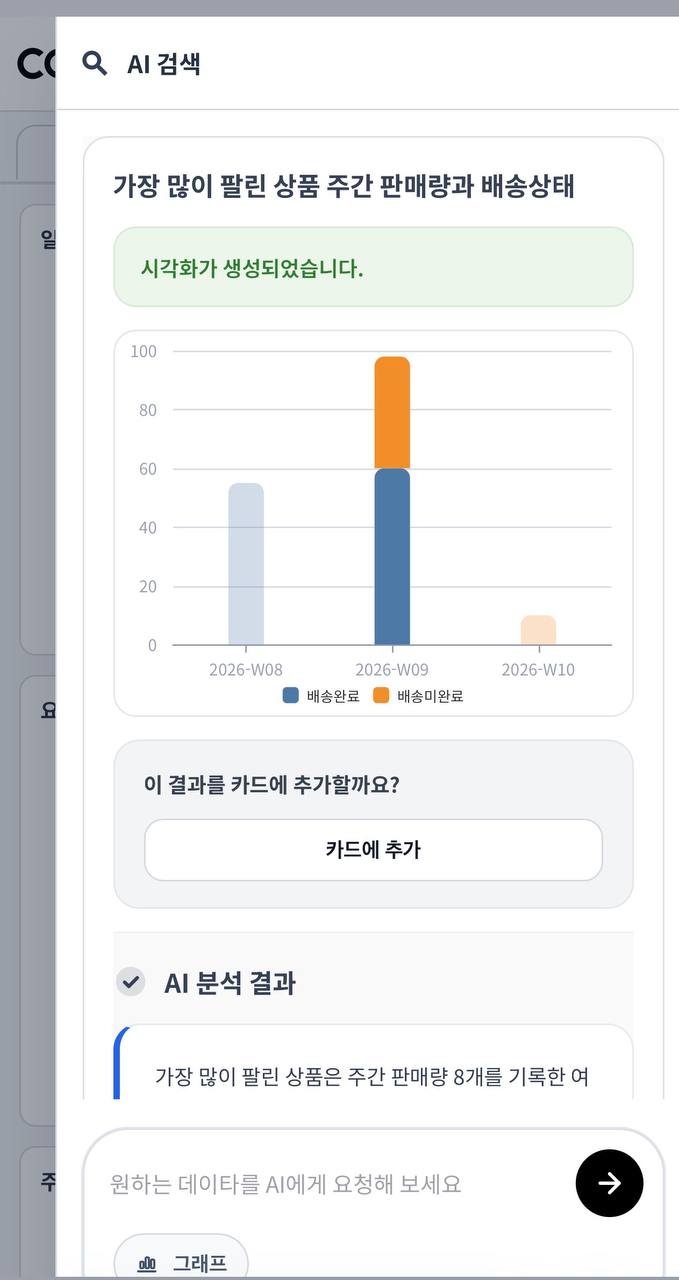
Task: Click the blue 배송완료 legend swatch
Action: 291,696
